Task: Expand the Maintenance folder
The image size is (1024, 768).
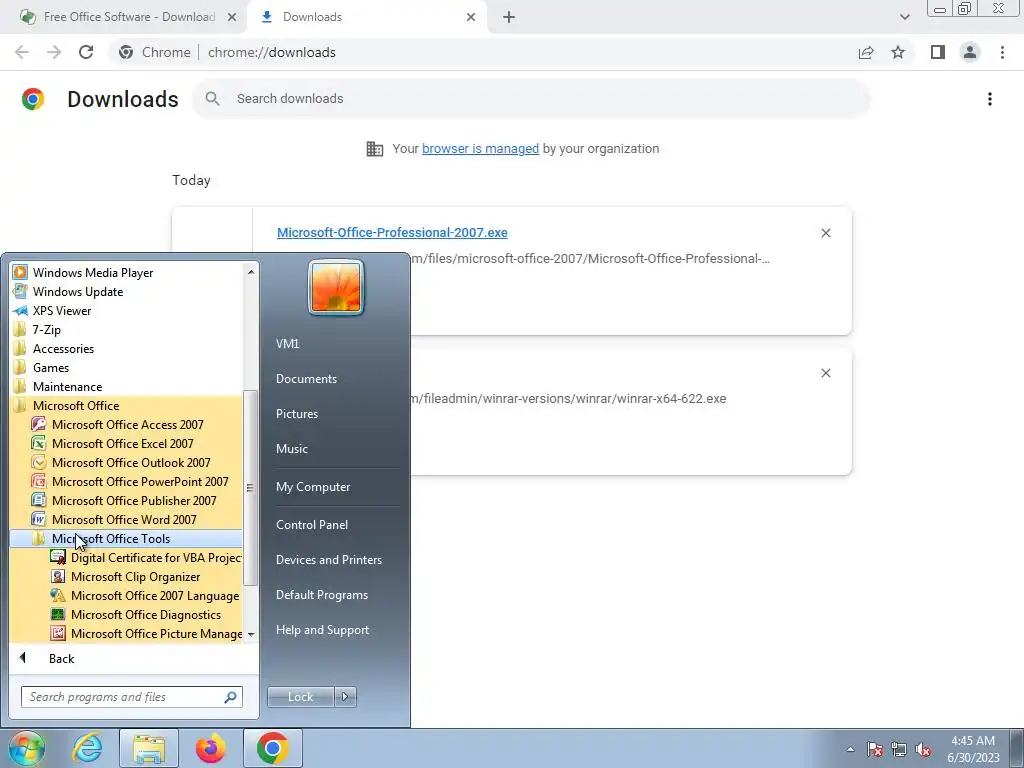Action: [x=127, y=386]
